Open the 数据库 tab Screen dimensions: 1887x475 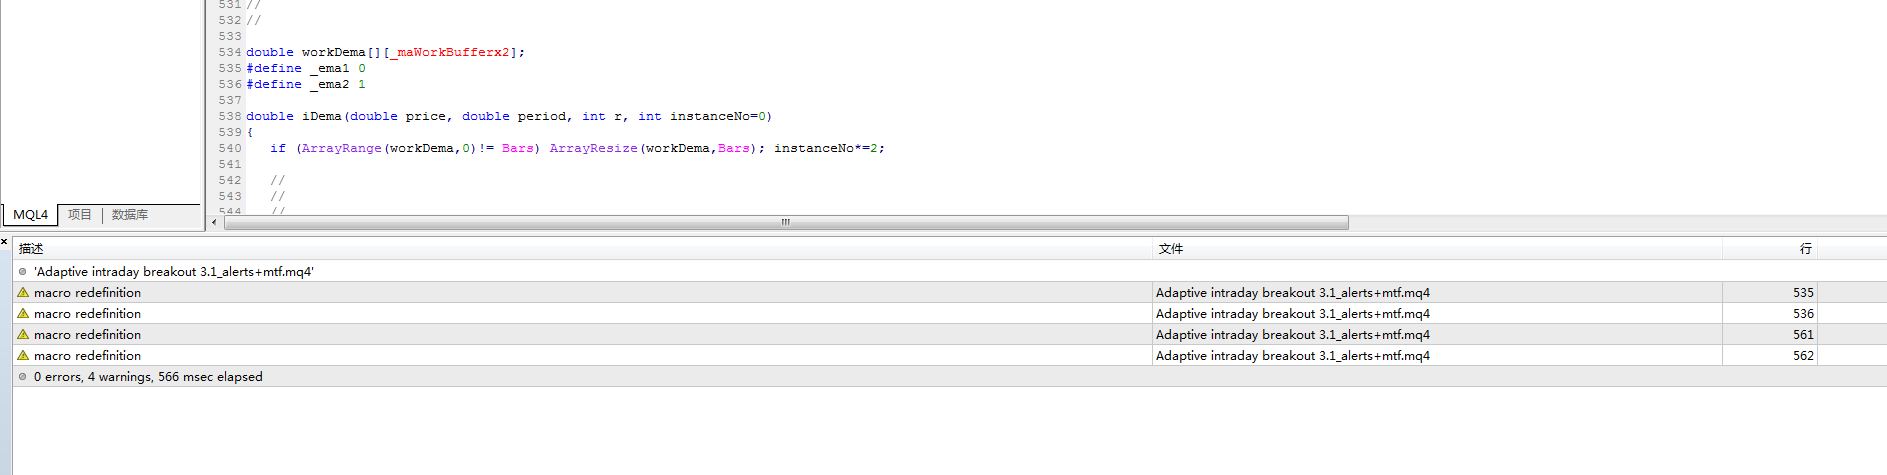pos(130,215)
